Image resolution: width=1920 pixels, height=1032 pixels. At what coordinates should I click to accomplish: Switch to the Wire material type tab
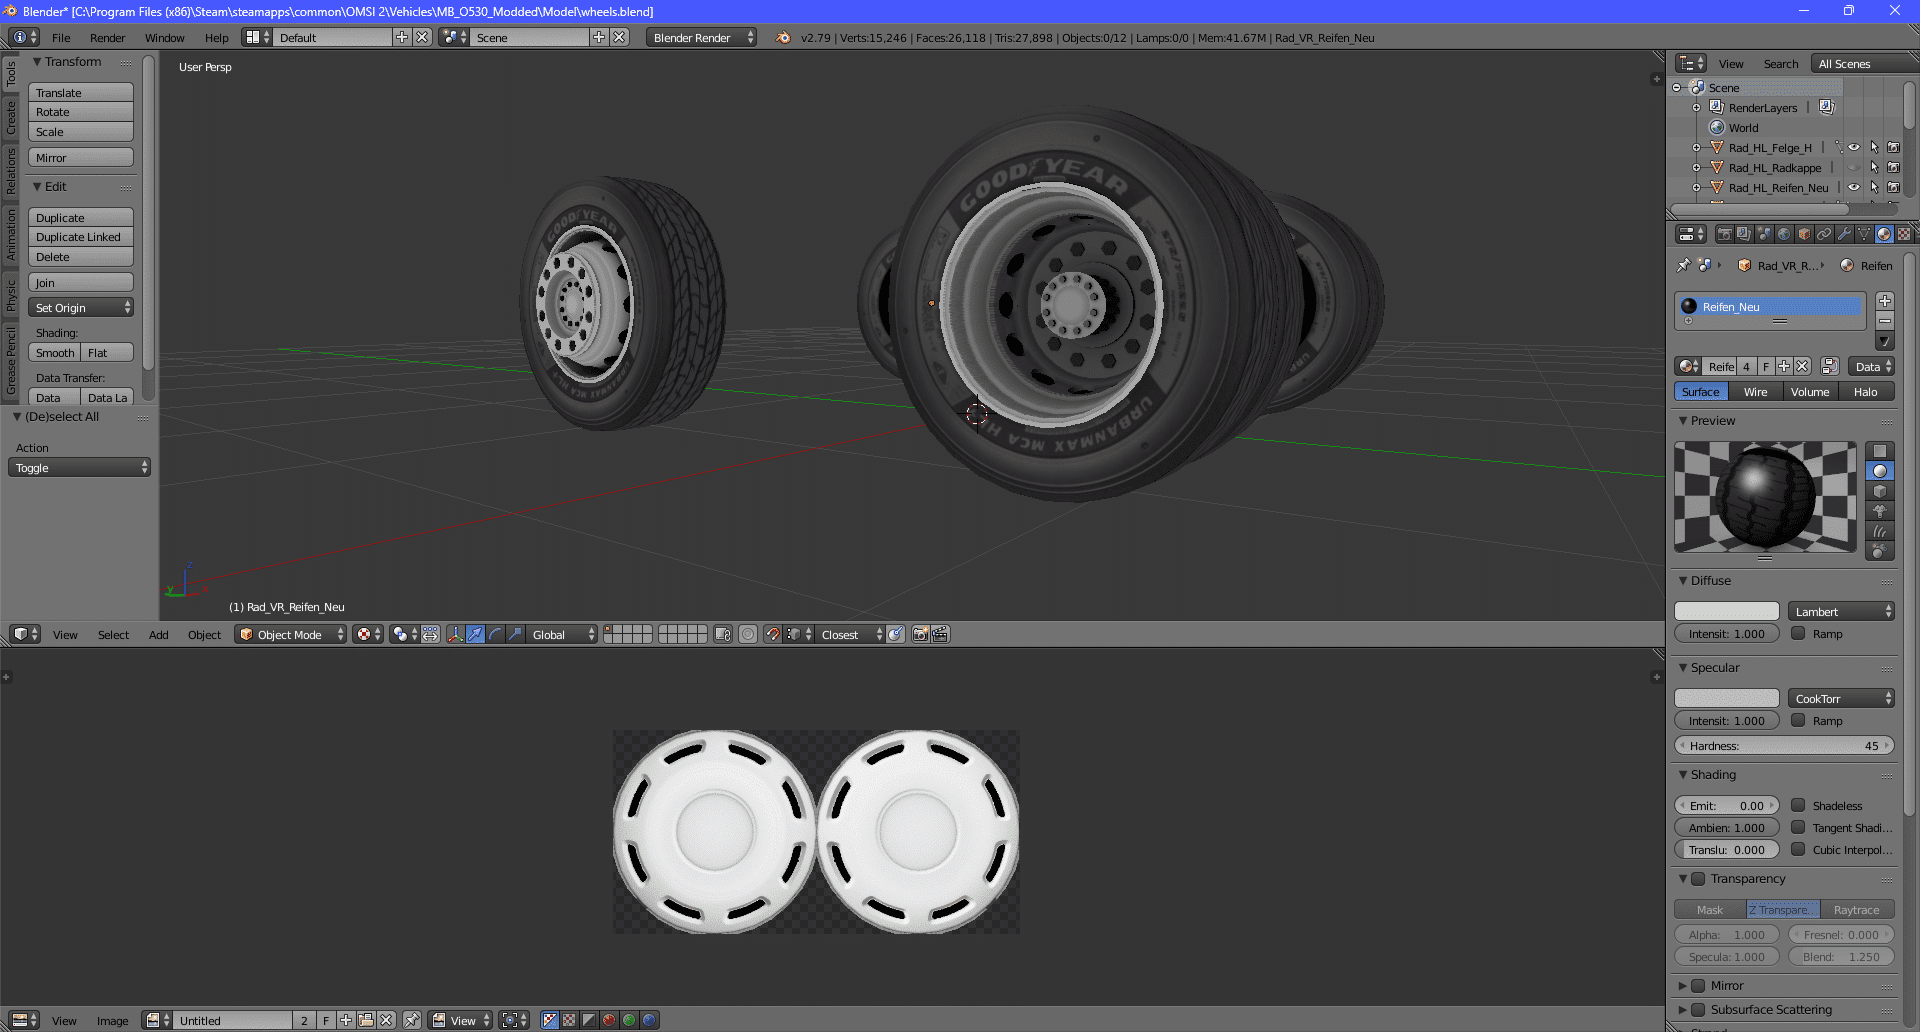click(x=1756, y=392)
